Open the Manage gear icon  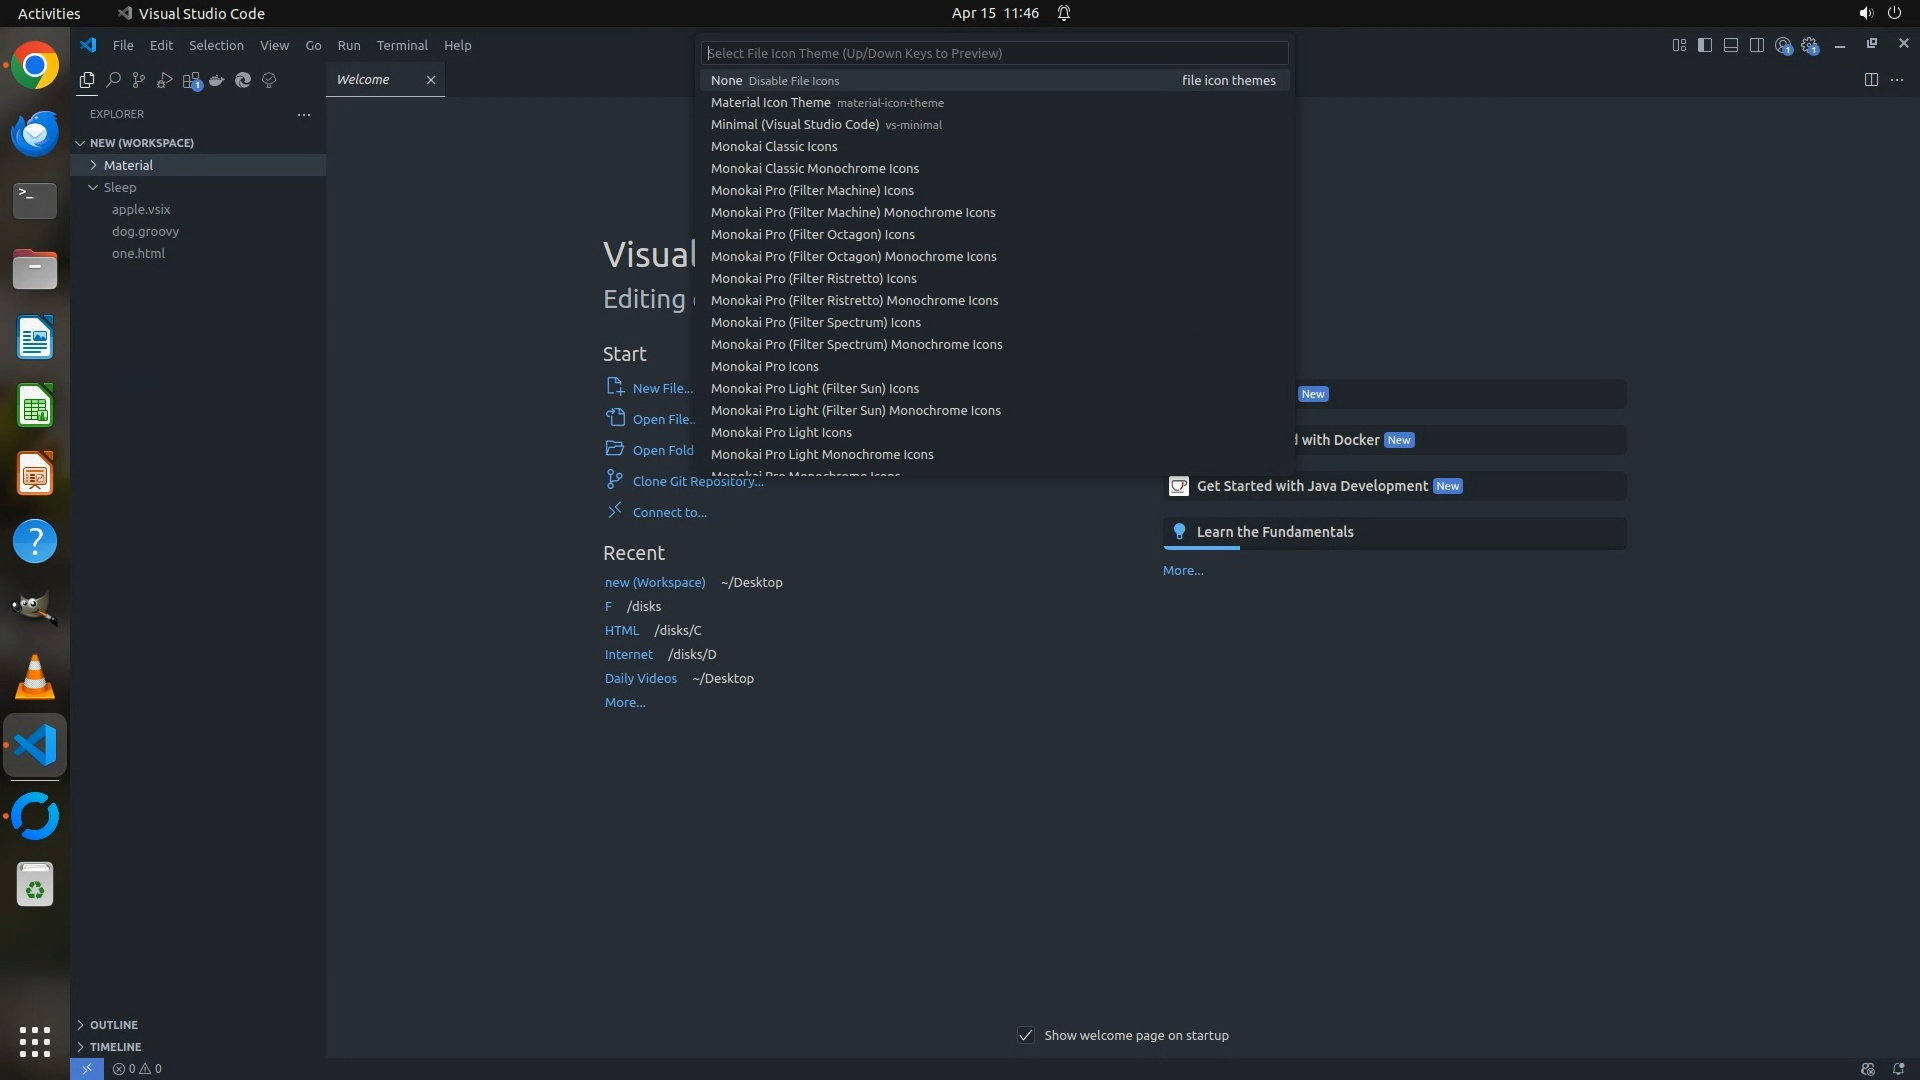pos(1809,45)
